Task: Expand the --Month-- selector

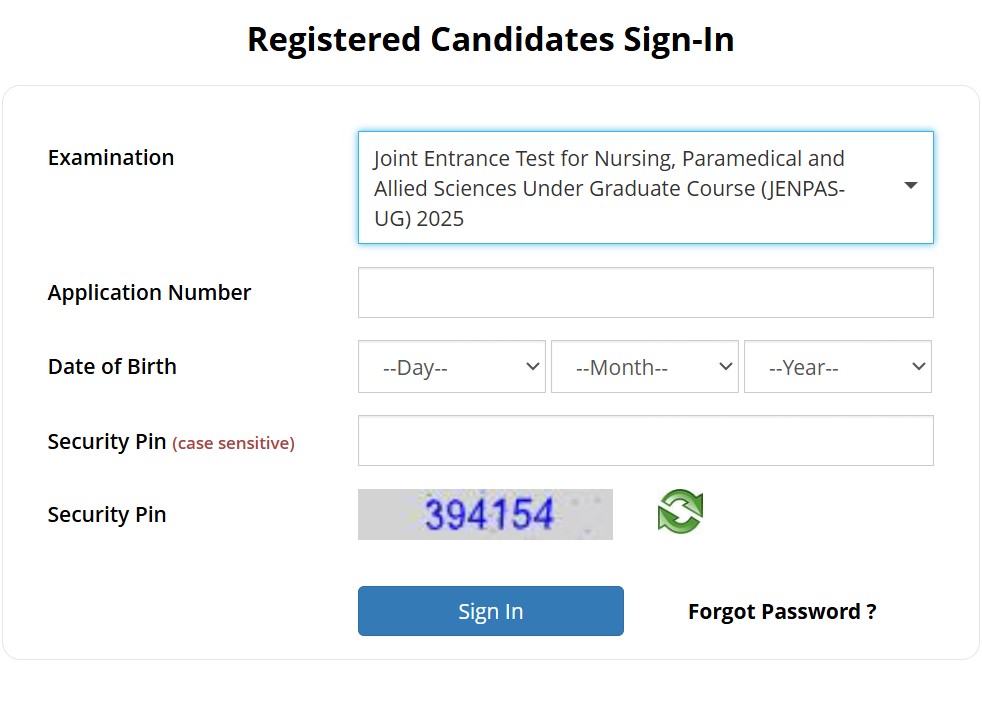Action: 644,366
